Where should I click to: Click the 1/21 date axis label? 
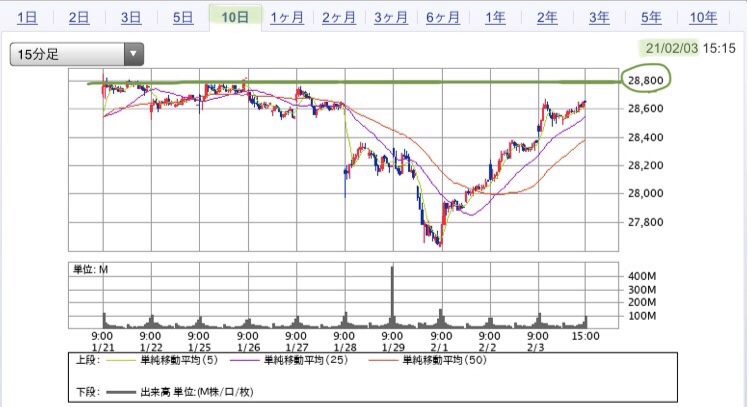pyautogui.click(x=103, y=348)
